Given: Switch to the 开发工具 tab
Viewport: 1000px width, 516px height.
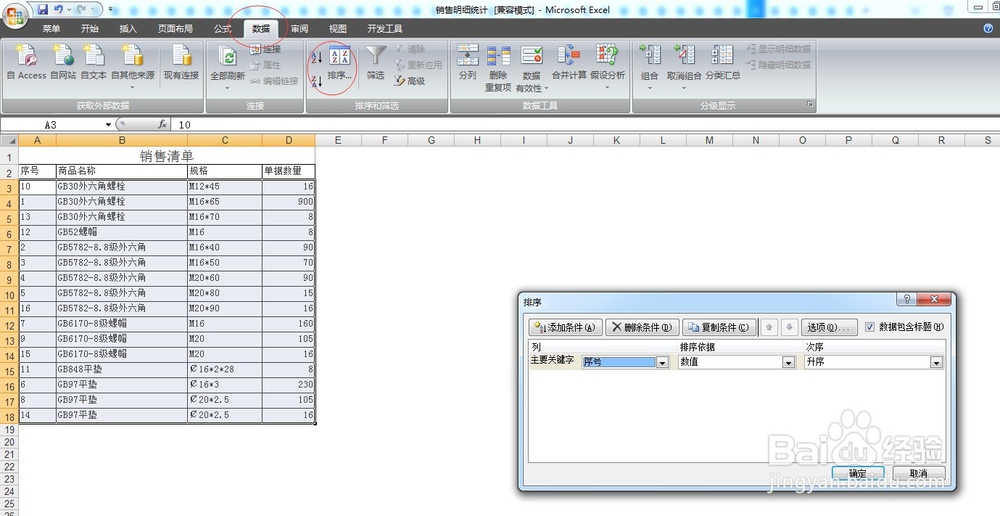Looking at the screenshot, I should click(x=385, y=29).
